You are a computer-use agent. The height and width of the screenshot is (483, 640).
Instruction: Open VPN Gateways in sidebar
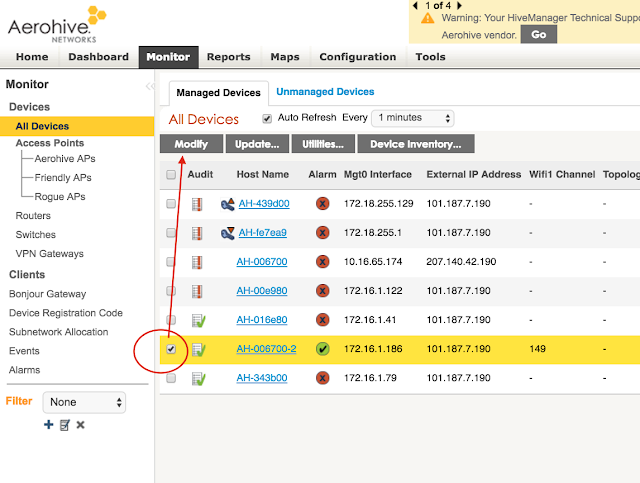(x=49, y=254)
